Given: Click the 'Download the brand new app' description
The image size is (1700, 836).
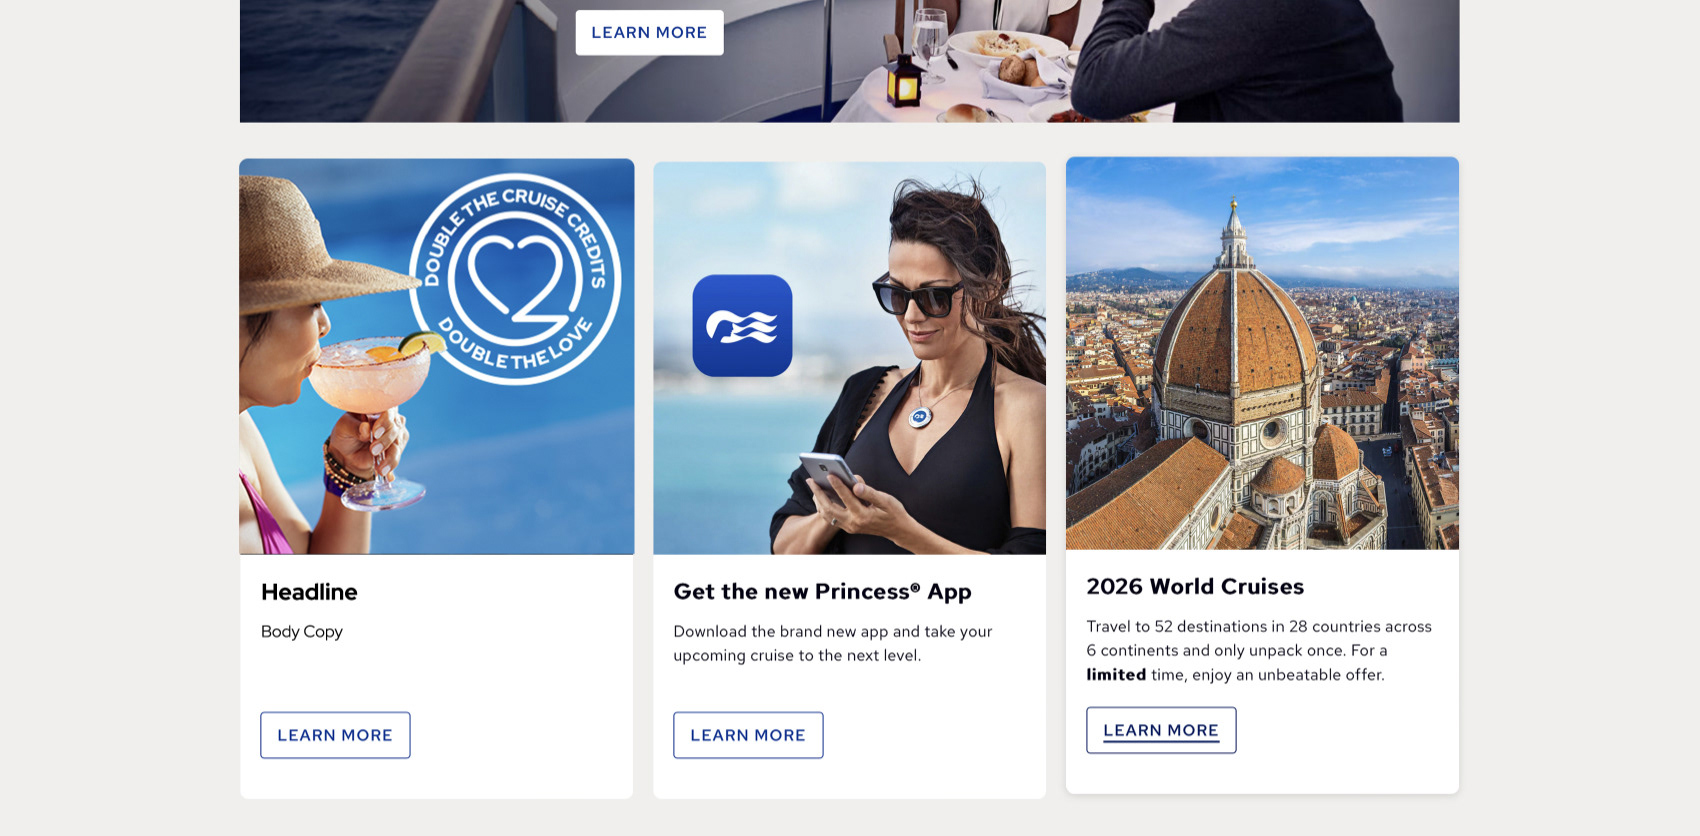Looking at the screenshot, I should pyautogui.click(x=833, y=643).
